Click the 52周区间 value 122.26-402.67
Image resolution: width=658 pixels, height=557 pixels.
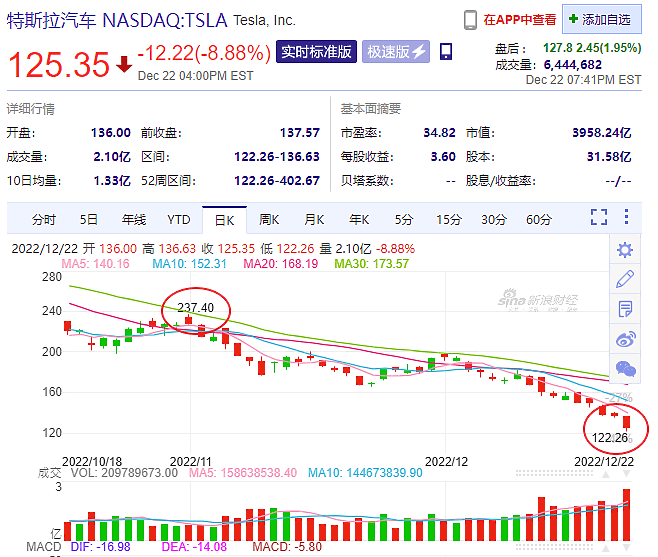277,180
